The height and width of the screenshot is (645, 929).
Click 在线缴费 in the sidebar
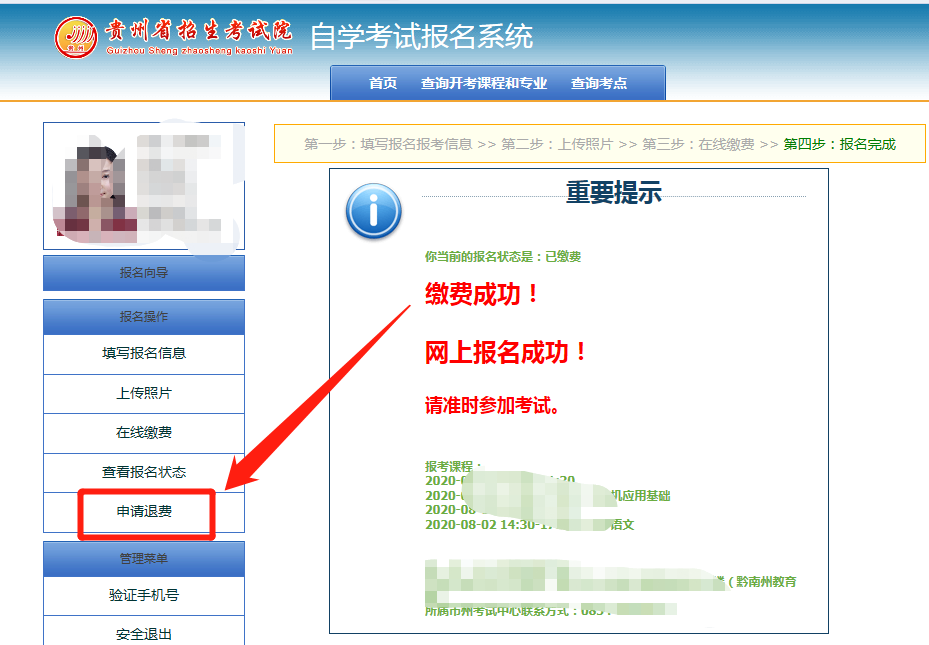[144, 433]
